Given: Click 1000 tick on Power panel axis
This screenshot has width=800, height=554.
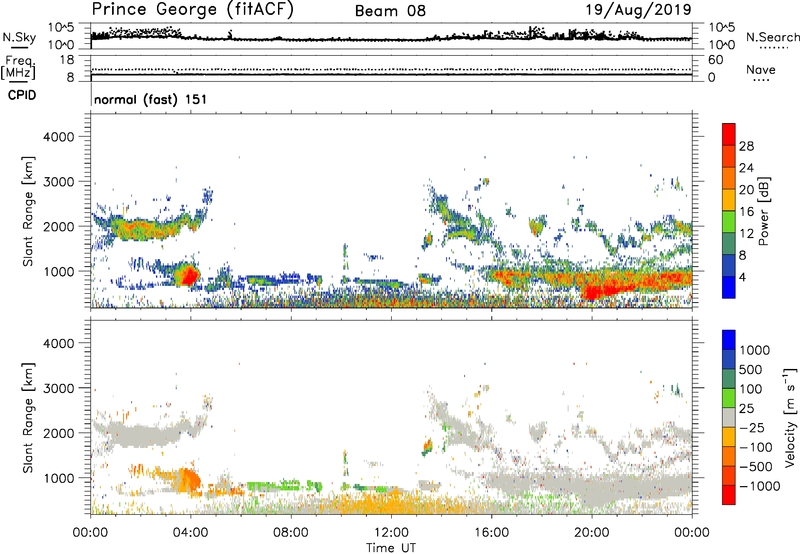Looking at the screenshot, I should (59, 271).
